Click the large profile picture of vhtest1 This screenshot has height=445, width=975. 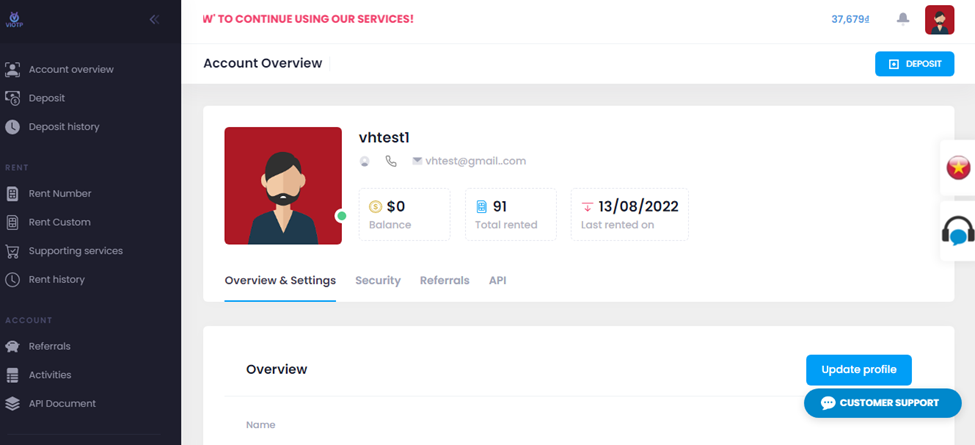pos(283,186)
